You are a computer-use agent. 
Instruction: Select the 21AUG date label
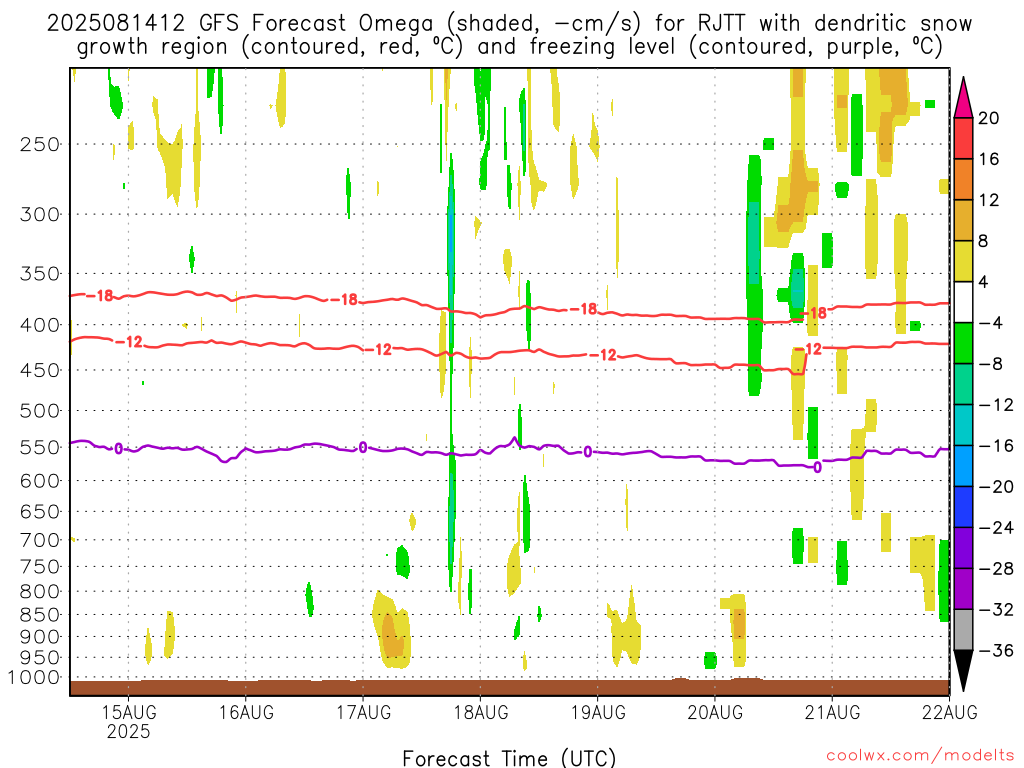click(x=833, y=712)
